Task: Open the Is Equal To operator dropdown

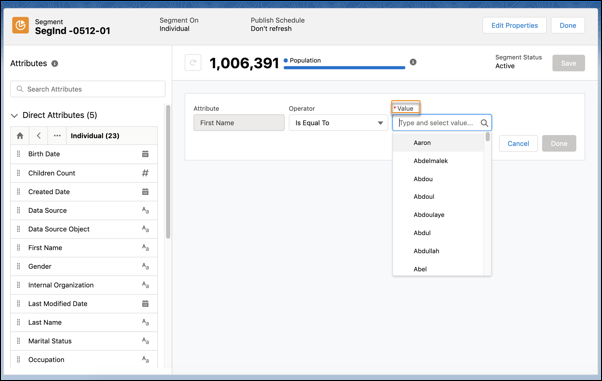Action: [x=338, y=123]
